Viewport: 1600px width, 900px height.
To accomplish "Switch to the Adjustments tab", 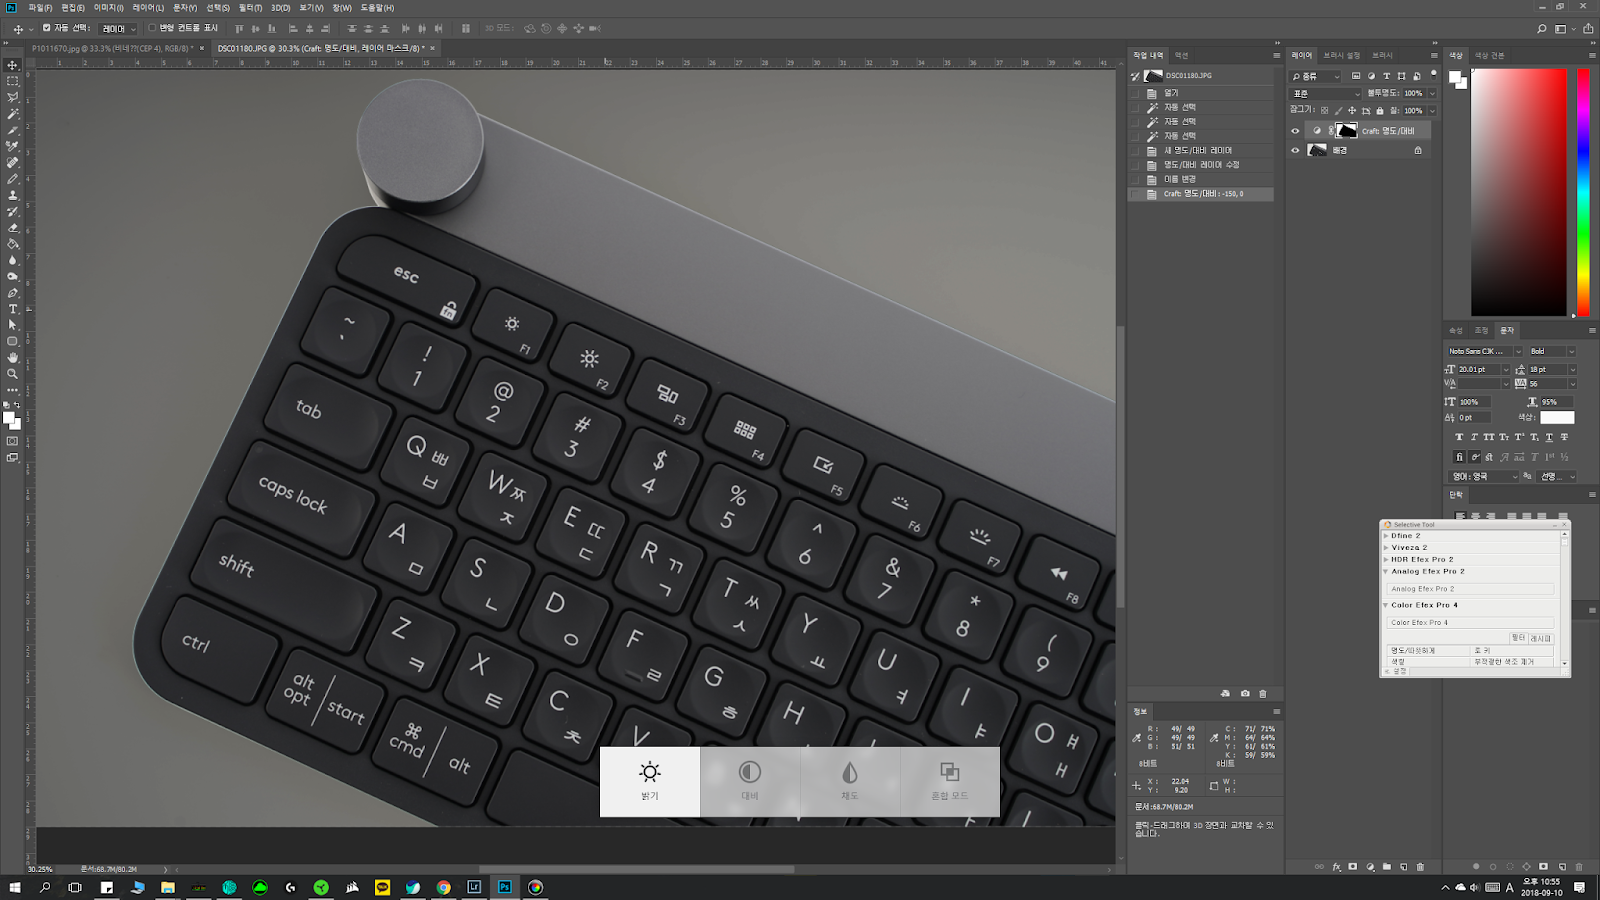I will point(1481,330).
